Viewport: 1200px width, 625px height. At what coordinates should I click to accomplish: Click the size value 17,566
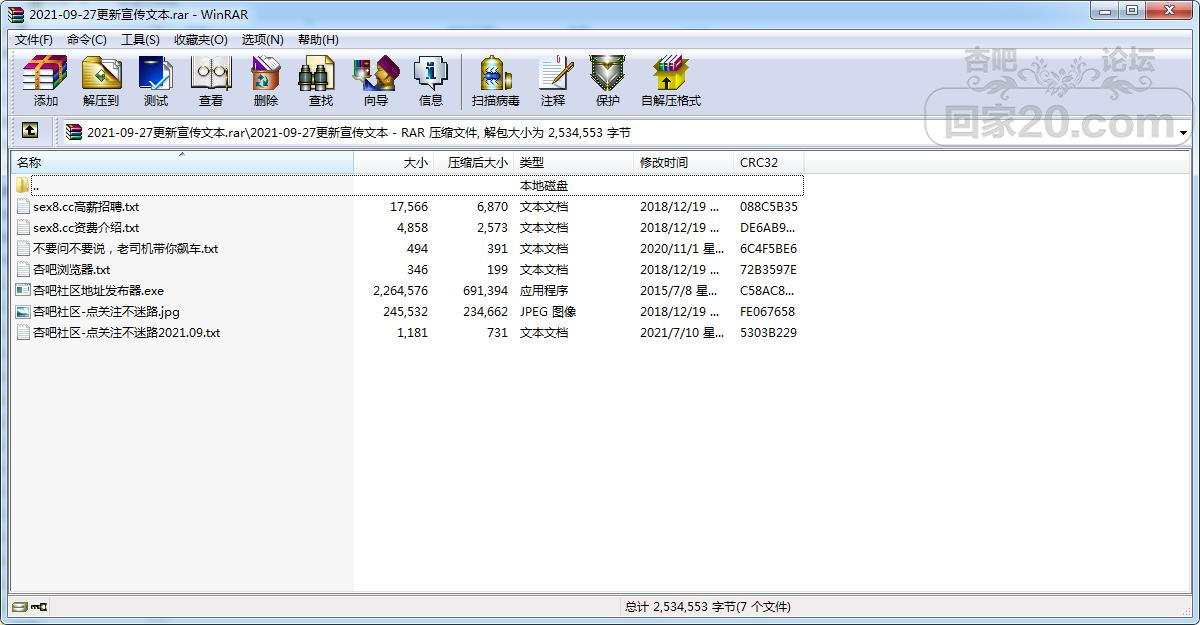pyautogui.click(x=409, y=207)
